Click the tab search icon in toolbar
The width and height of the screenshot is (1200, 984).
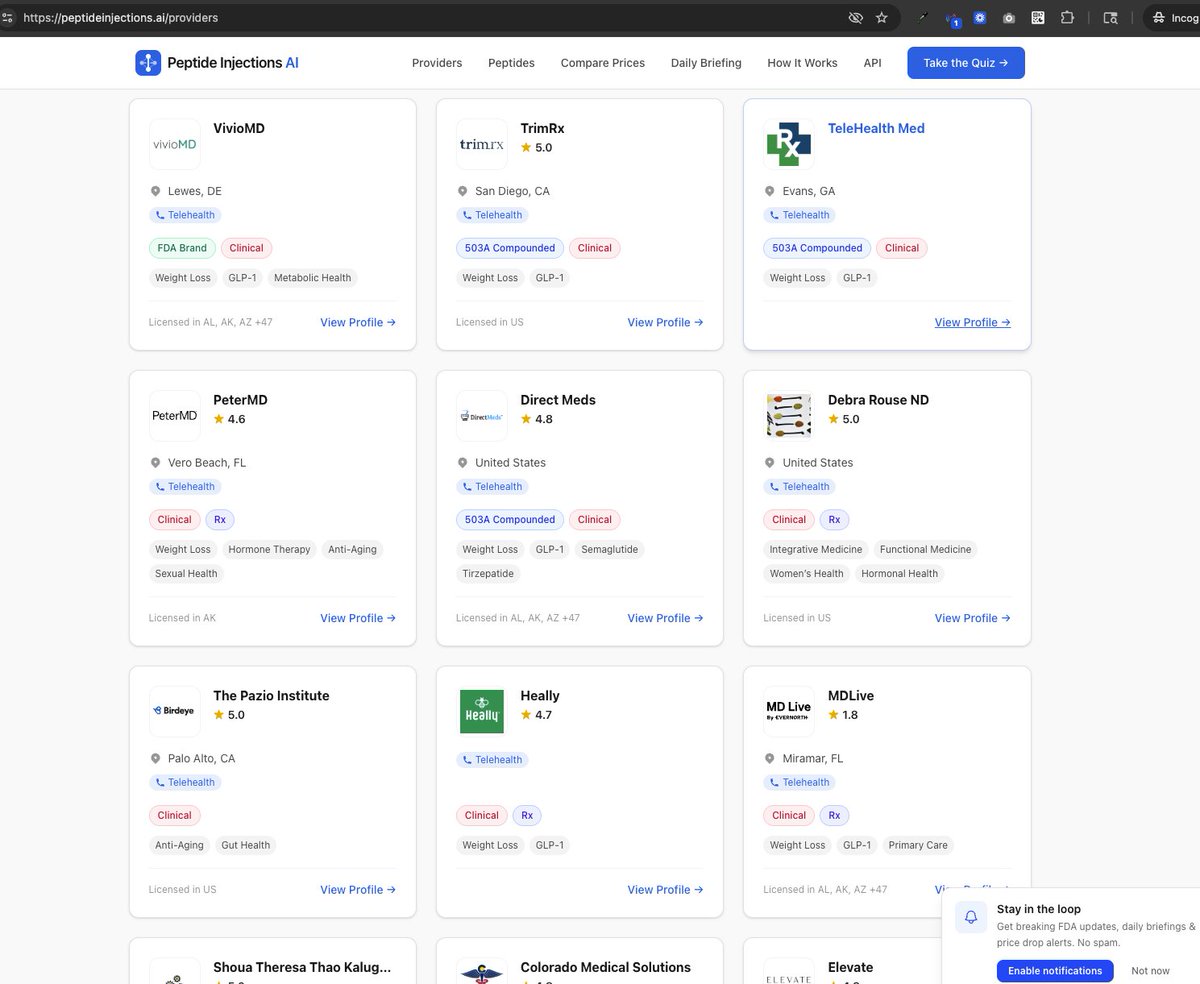coord(1110,18)
